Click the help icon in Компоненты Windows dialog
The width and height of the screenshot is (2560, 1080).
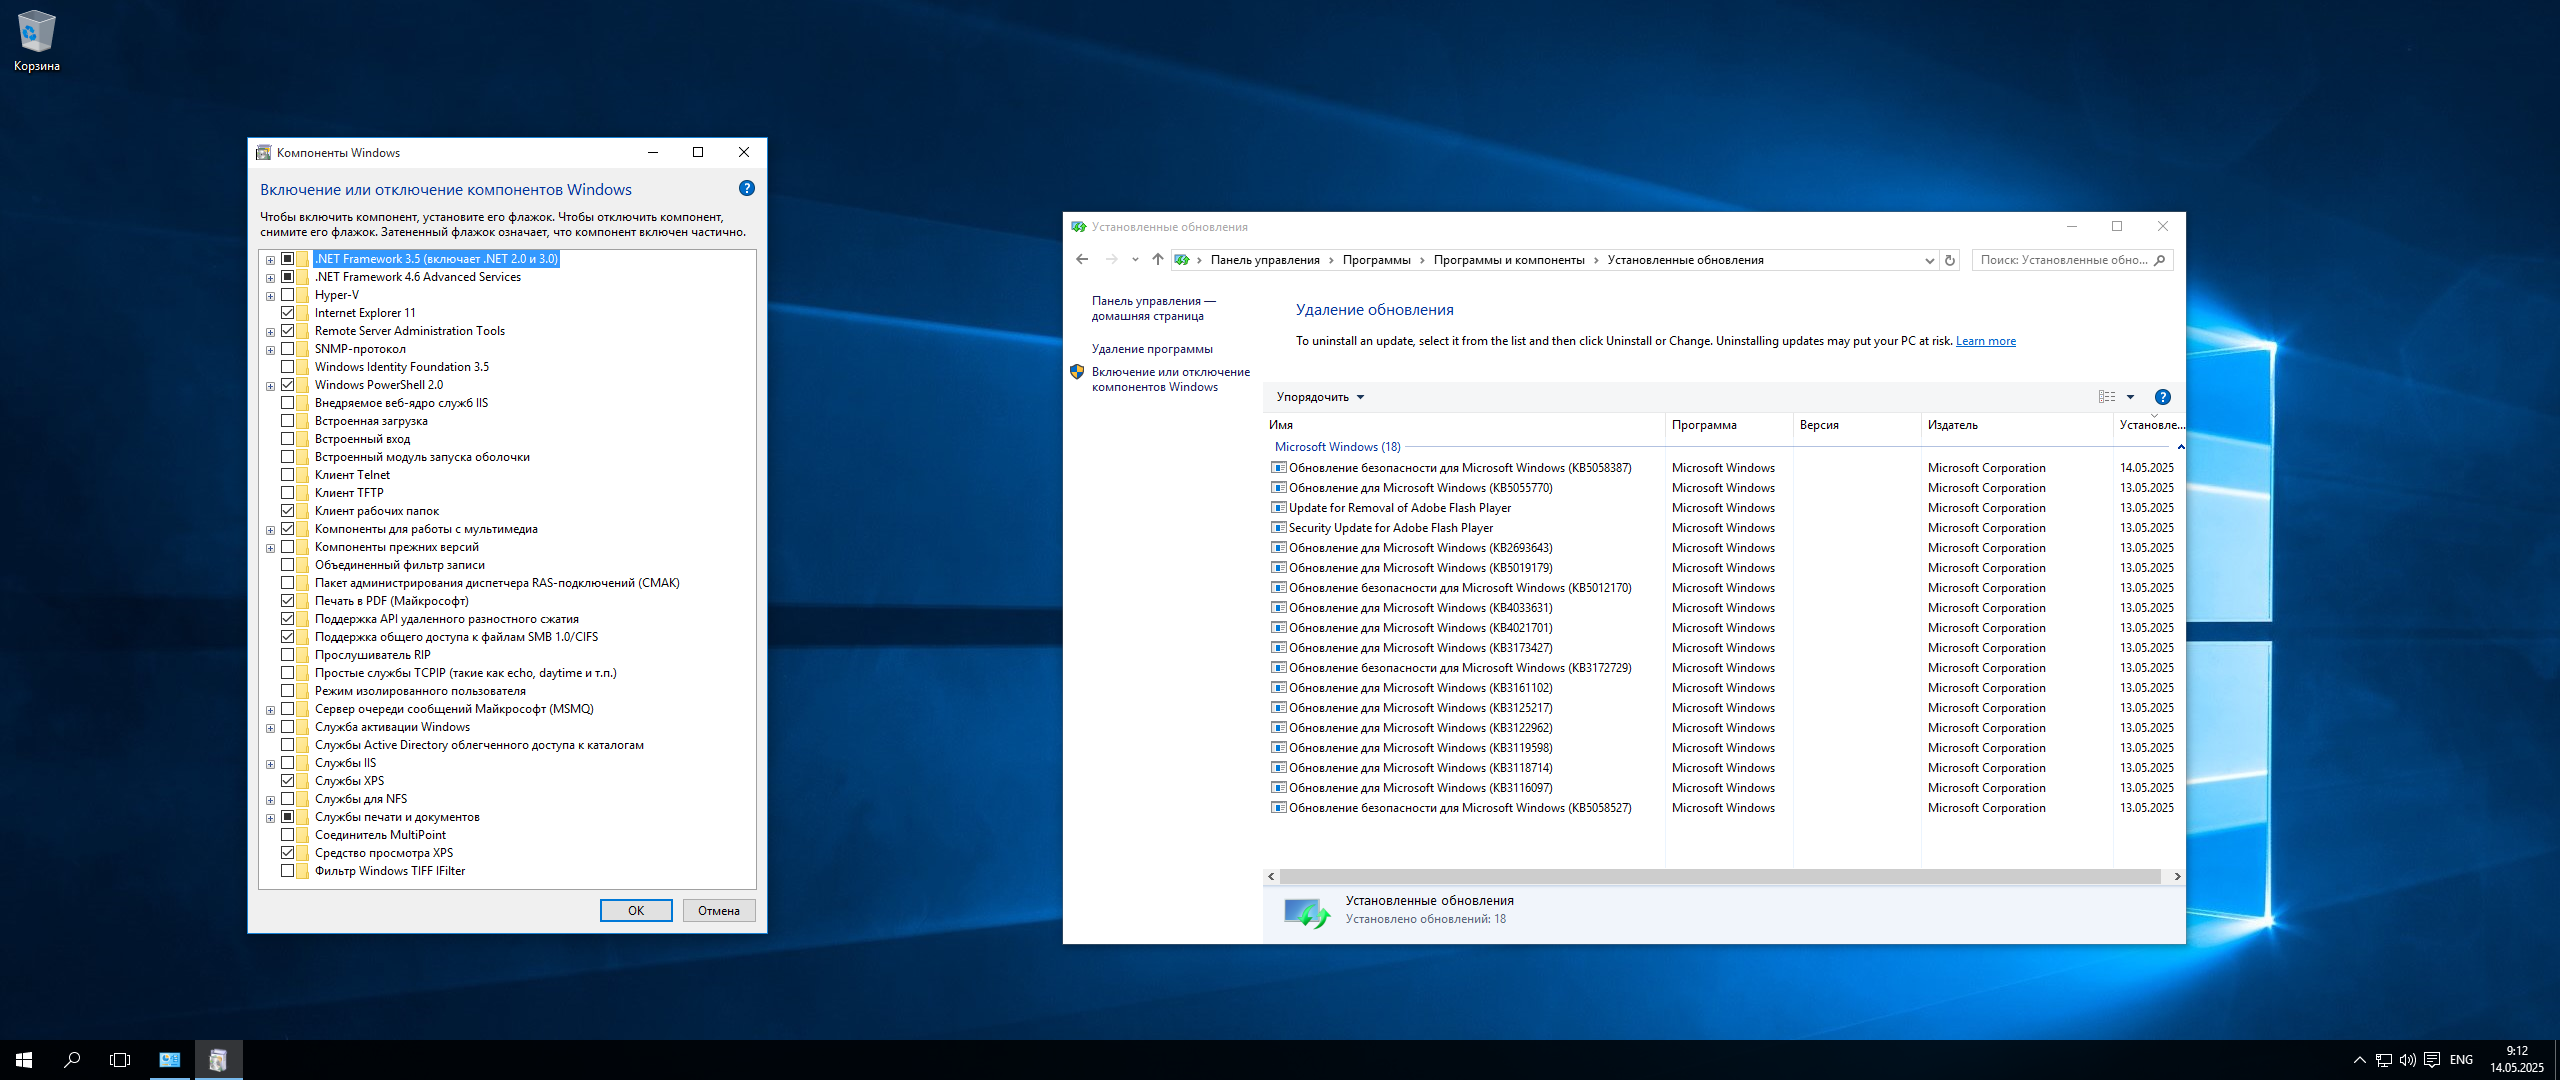(746, 188)
